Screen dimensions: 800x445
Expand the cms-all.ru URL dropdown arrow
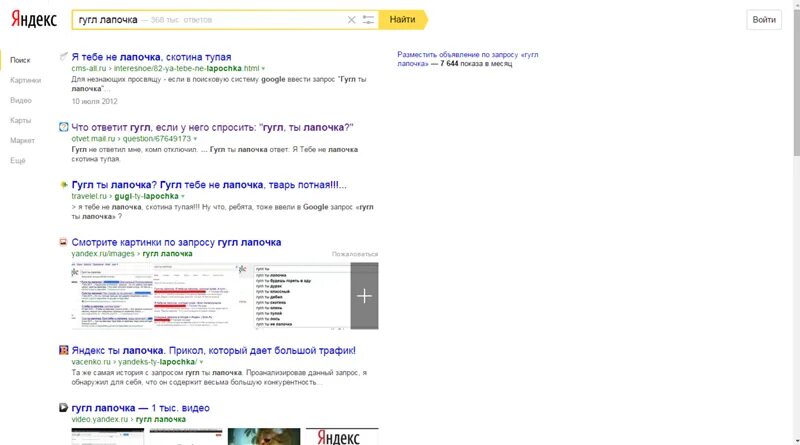click(263, 68)
